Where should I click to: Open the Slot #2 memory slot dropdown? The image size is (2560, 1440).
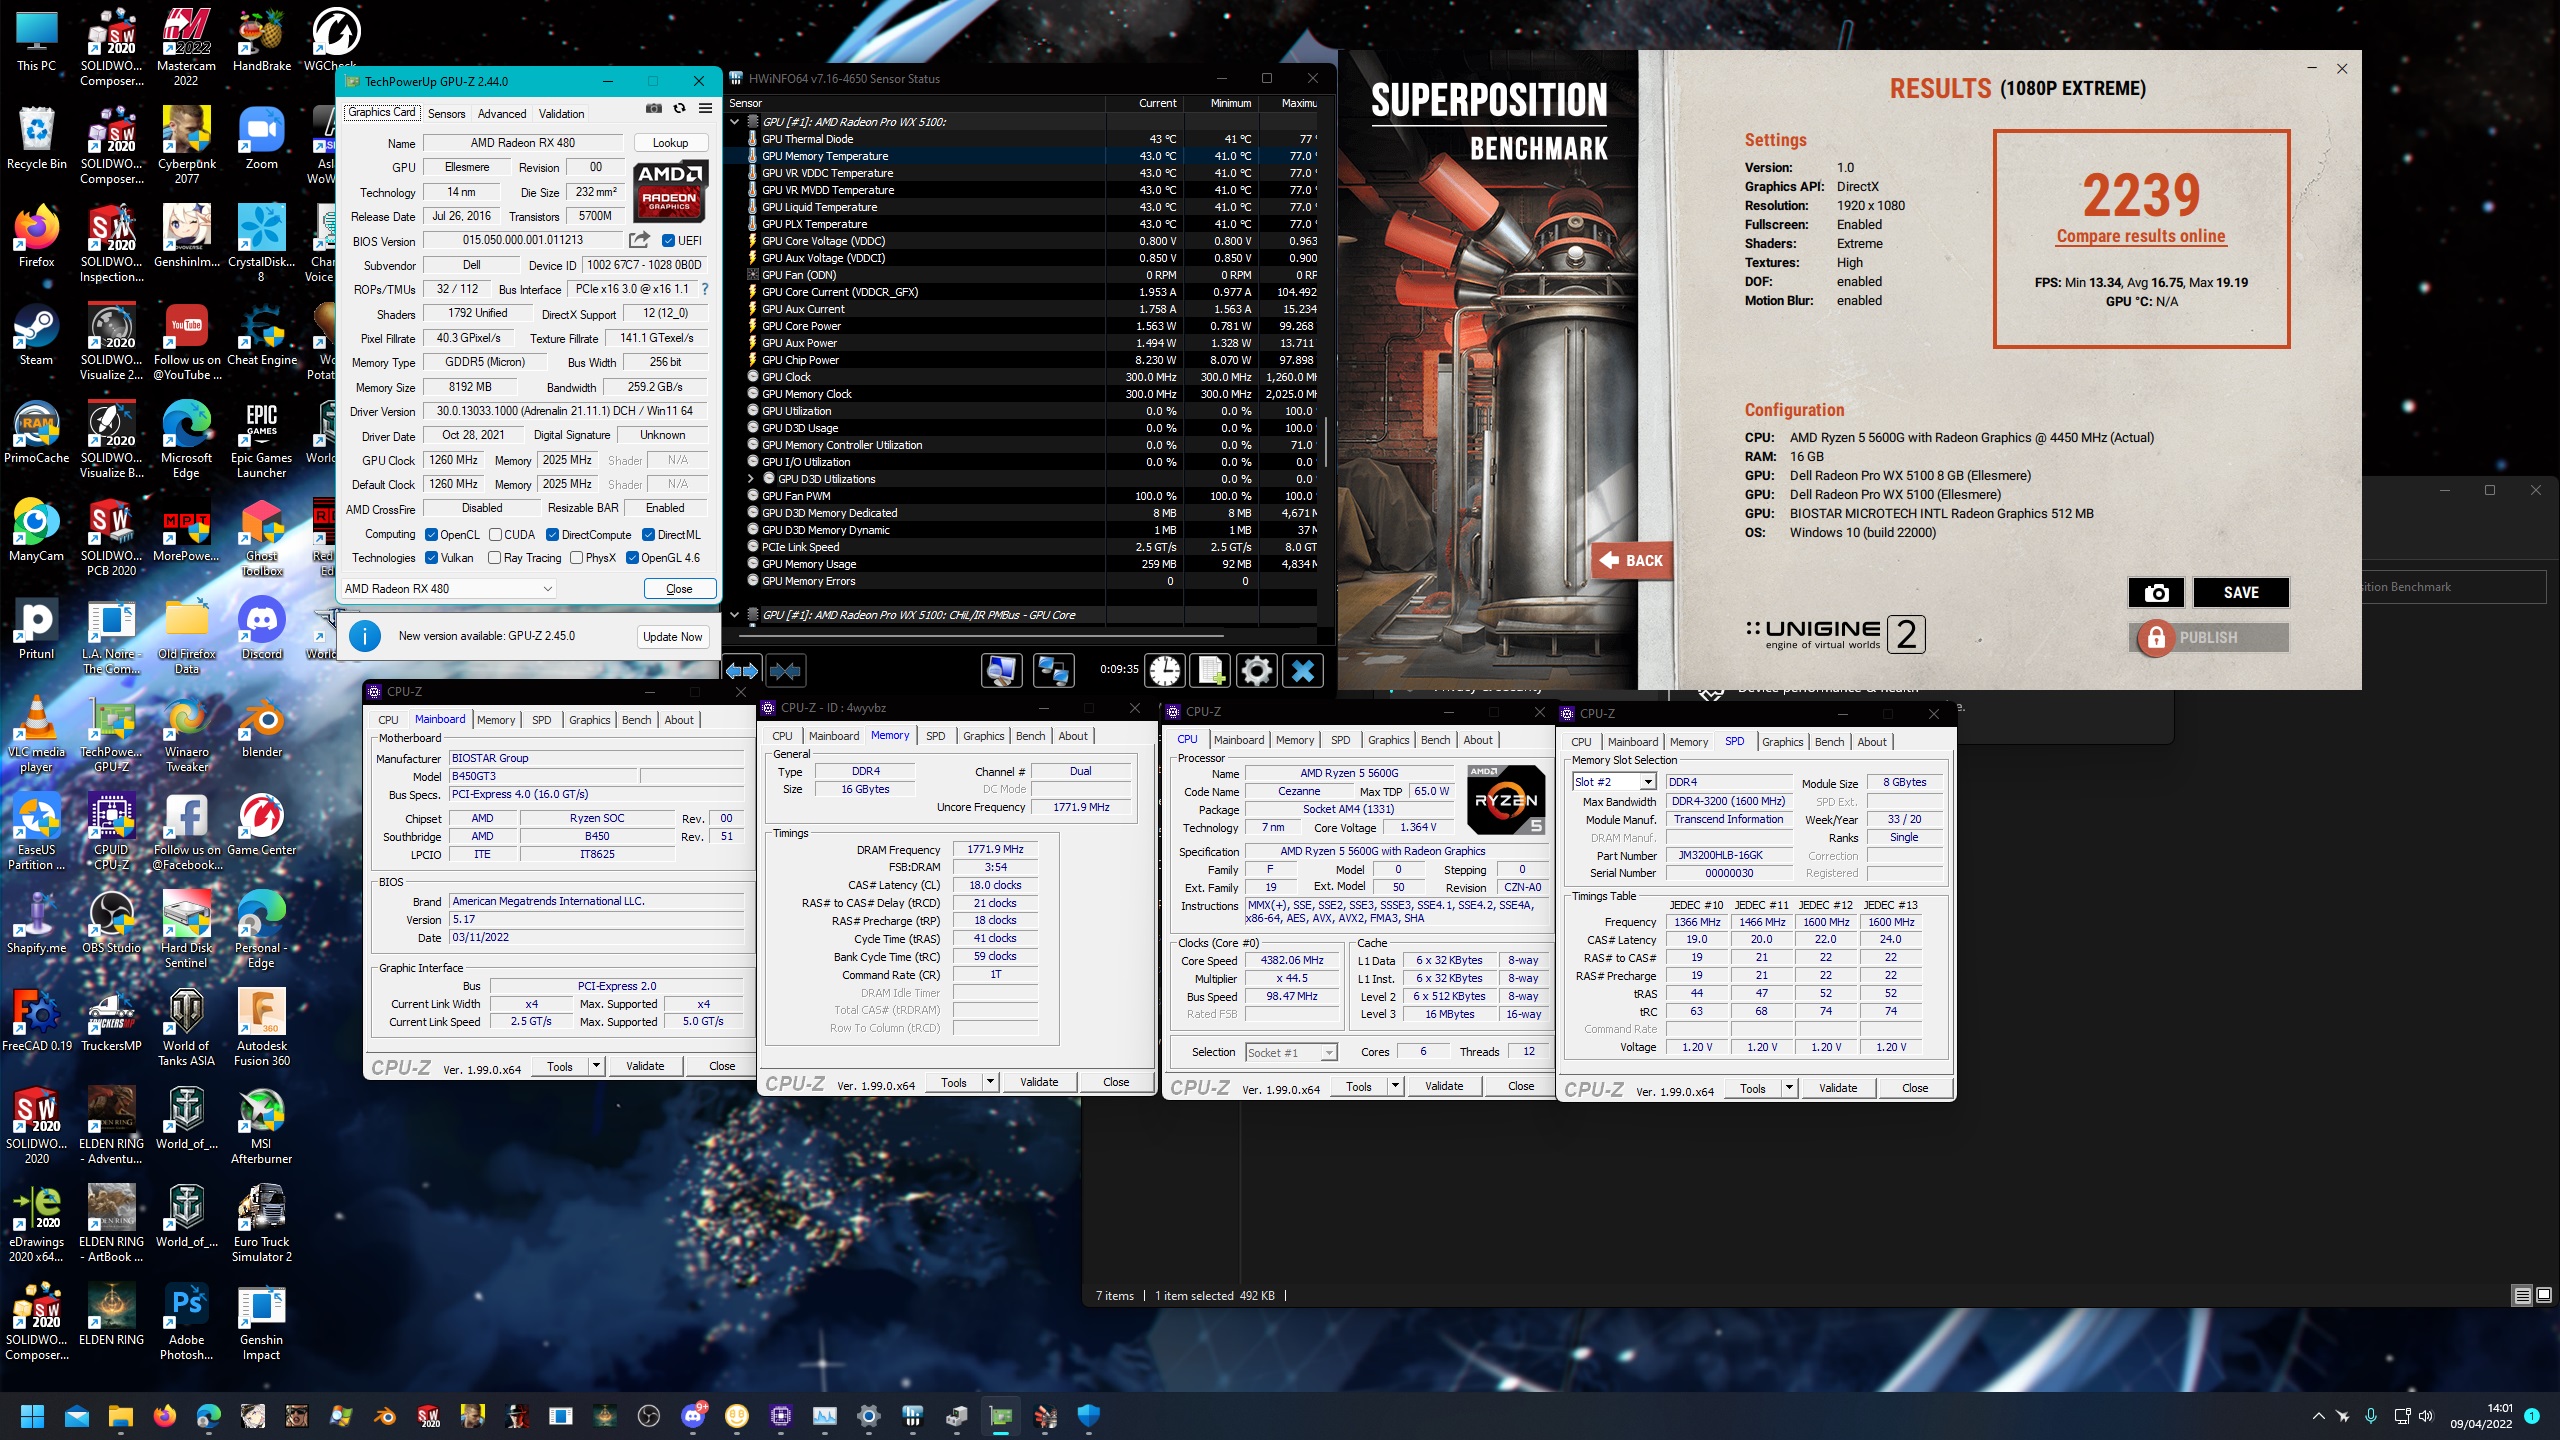(1614, 782)
